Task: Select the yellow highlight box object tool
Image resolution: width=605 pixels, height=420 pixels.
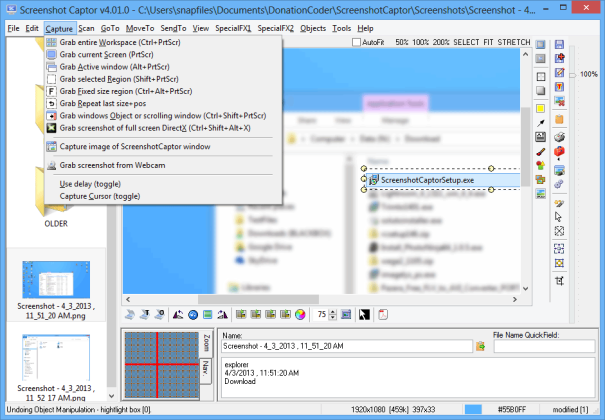Action: [541, 109]
